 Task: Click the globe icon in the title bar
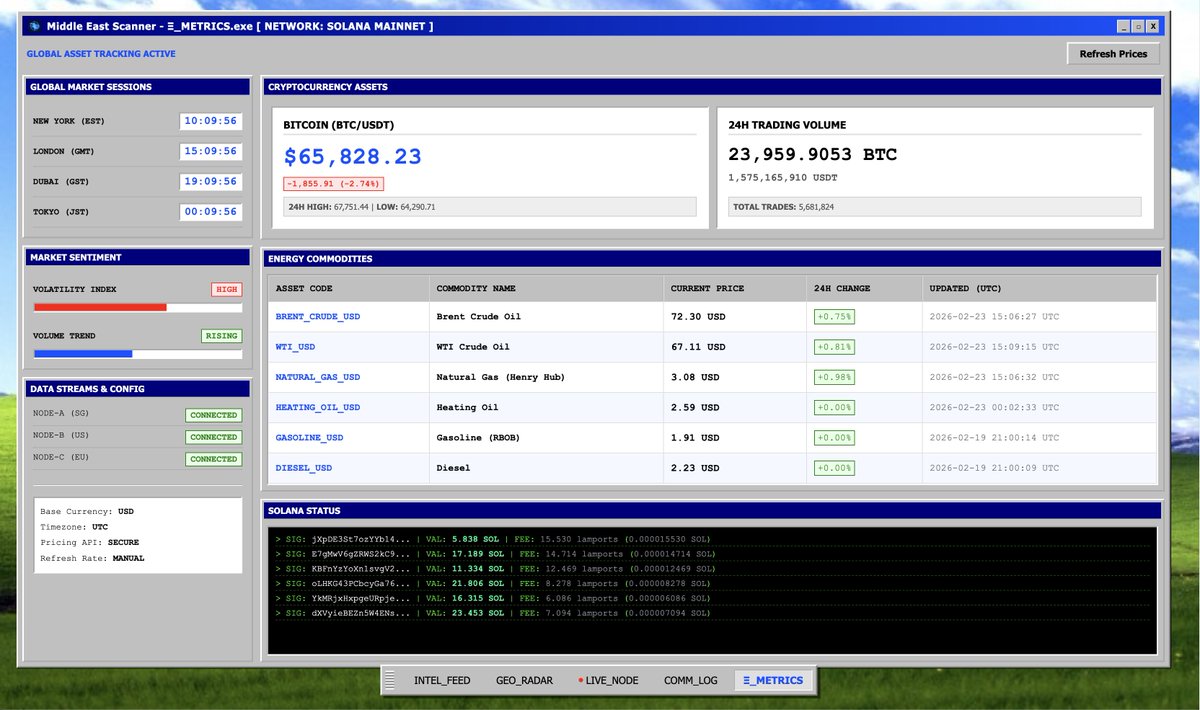coord(33,26)
